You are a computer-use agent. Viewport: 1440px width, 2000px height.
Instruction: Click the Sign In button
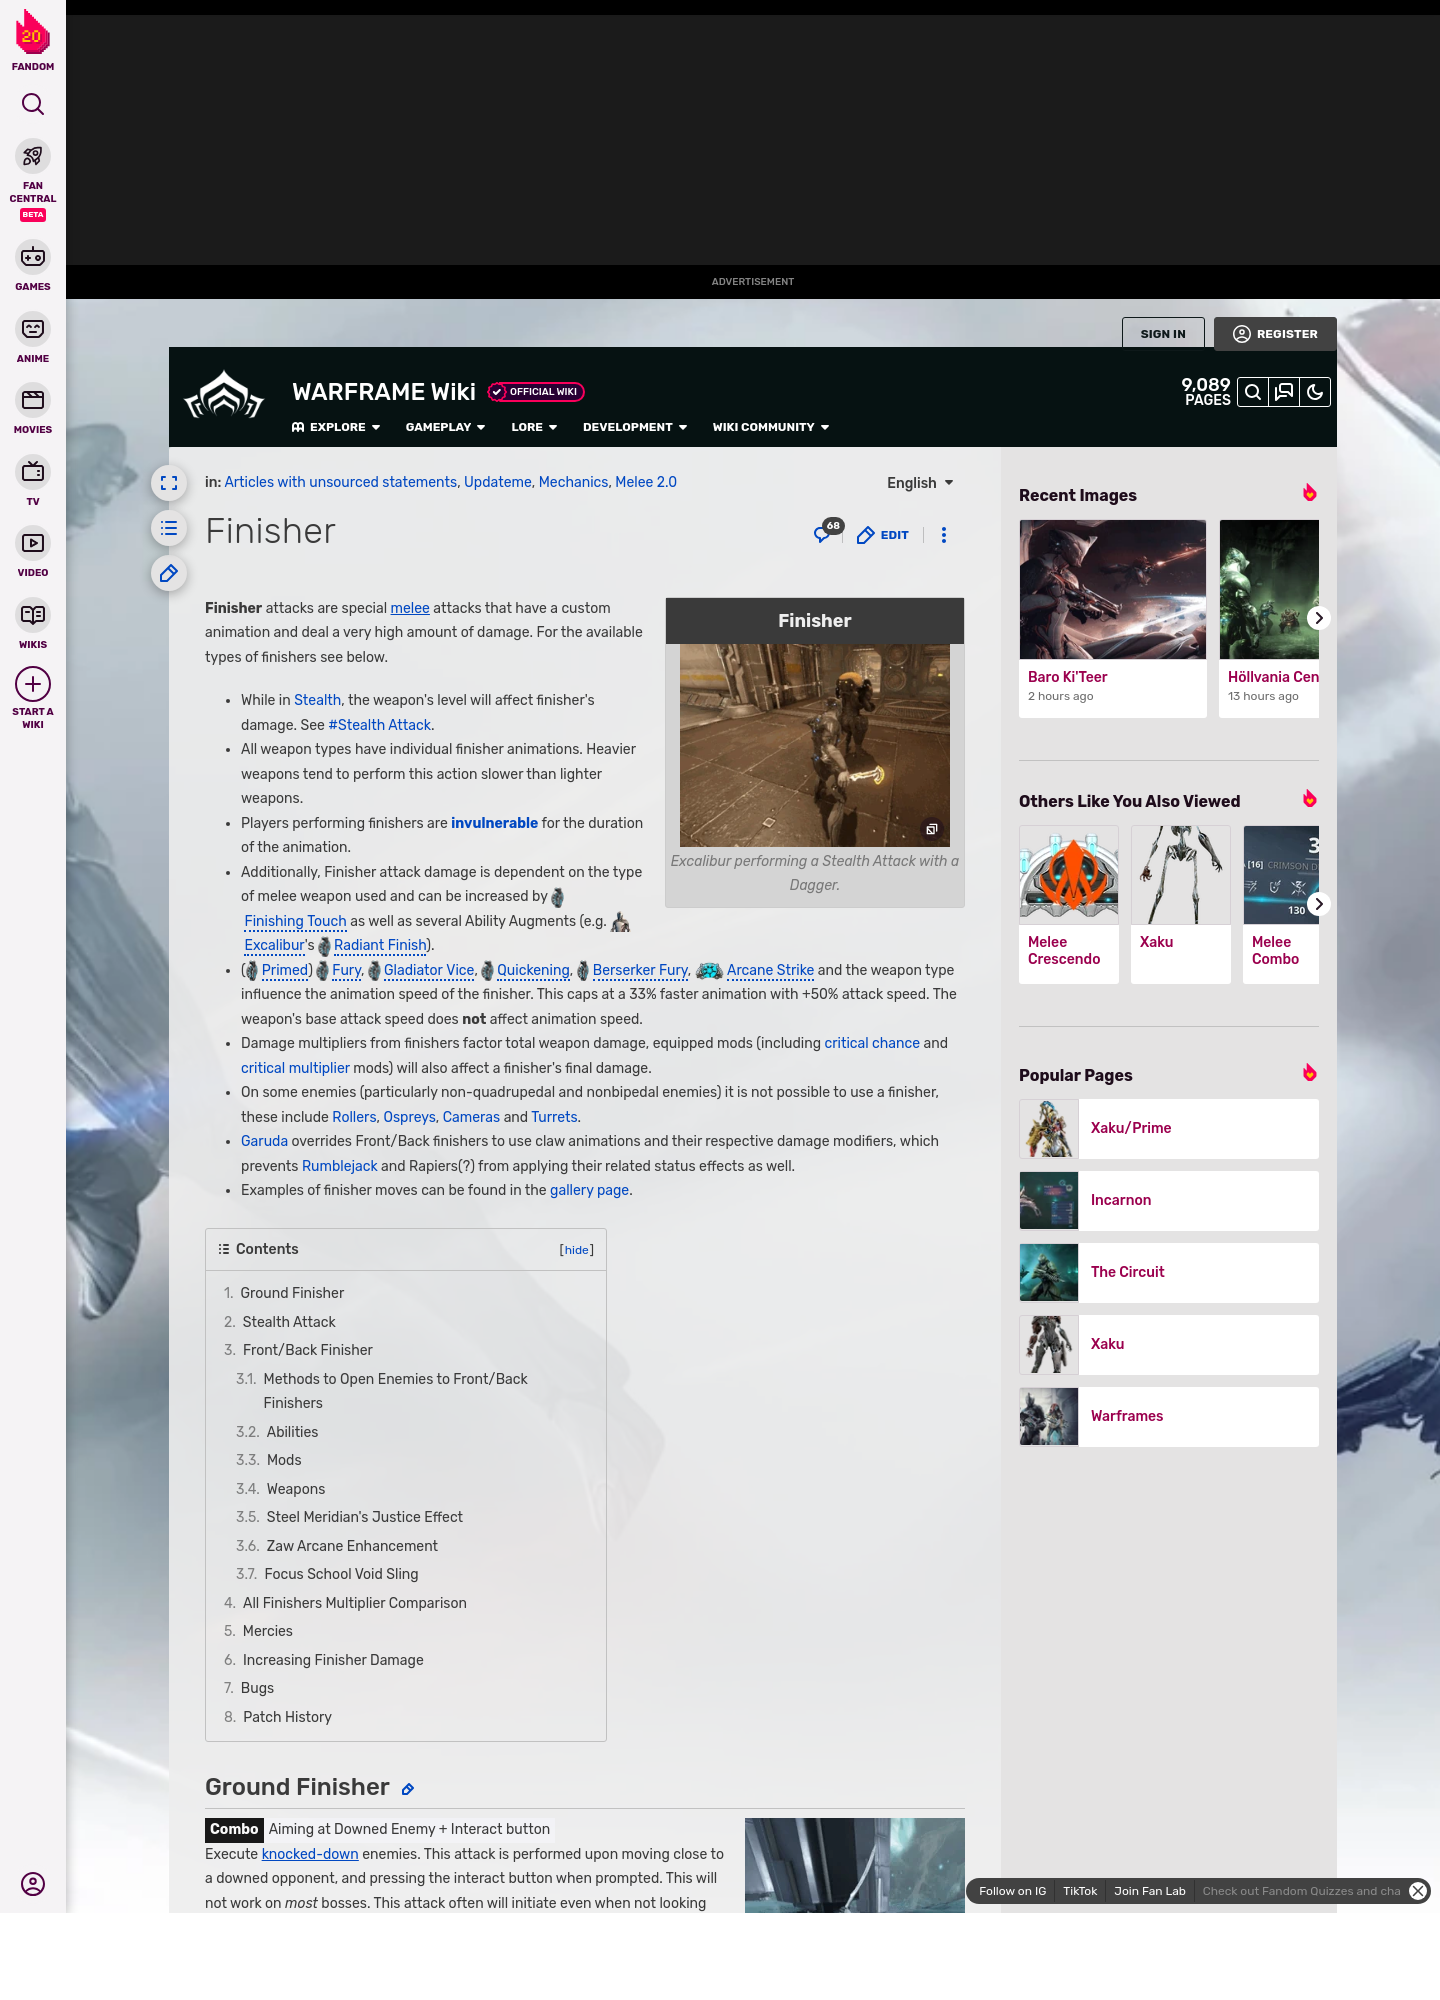(1163, 334)
